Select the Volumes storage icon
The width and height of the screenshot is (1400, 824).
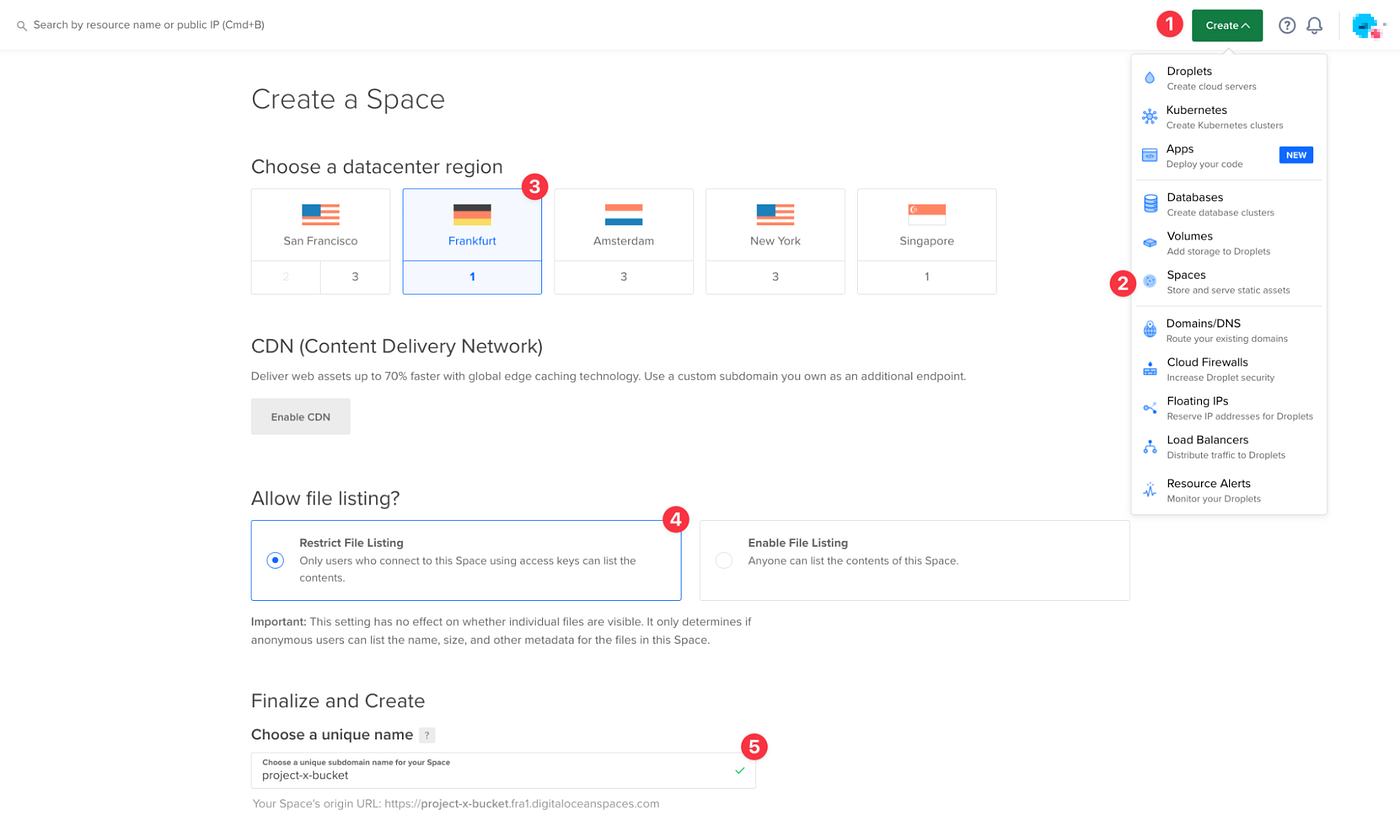point(1150,242)
